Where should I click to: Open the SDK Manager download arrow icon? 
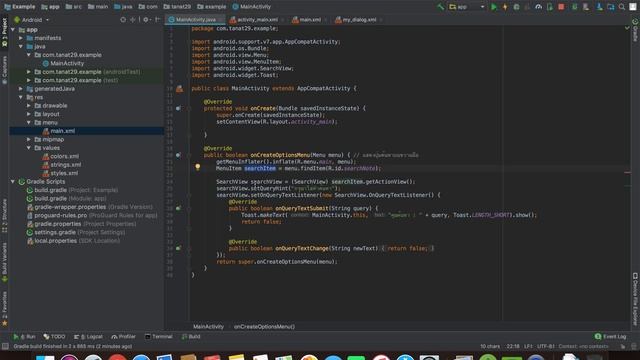599,7
